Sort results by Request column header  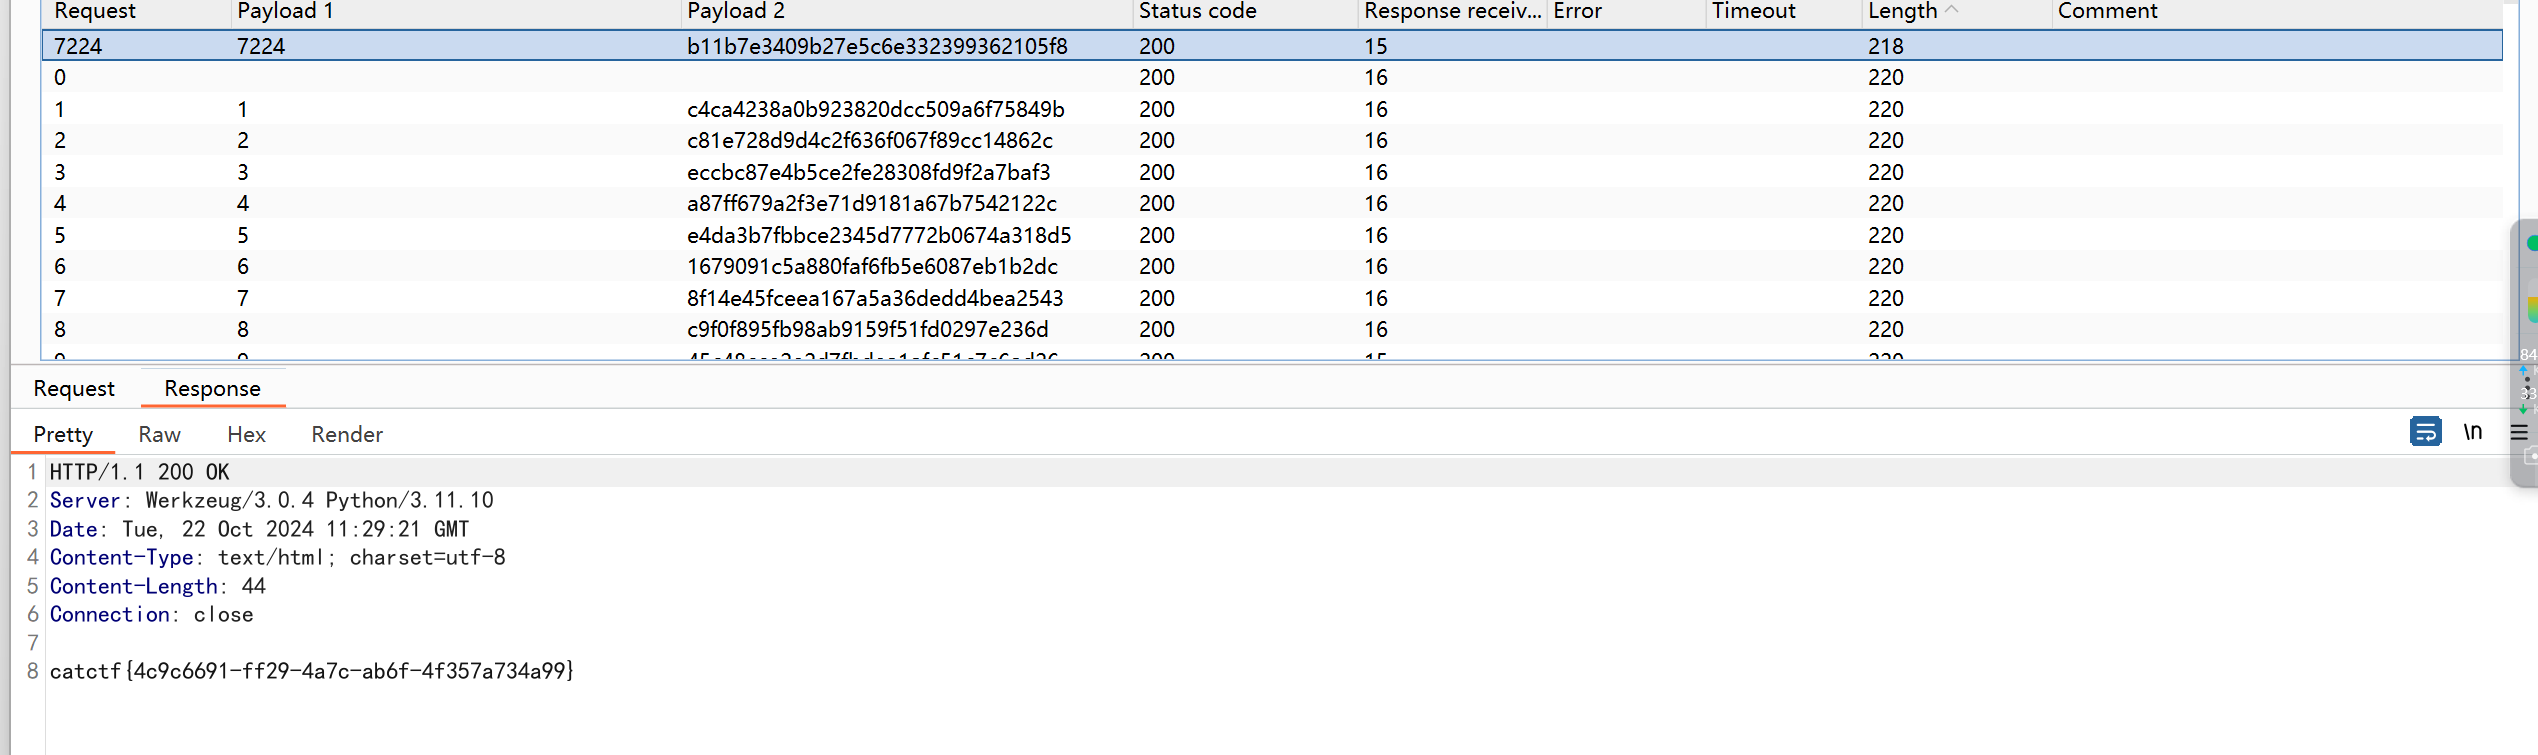[95, 11]
